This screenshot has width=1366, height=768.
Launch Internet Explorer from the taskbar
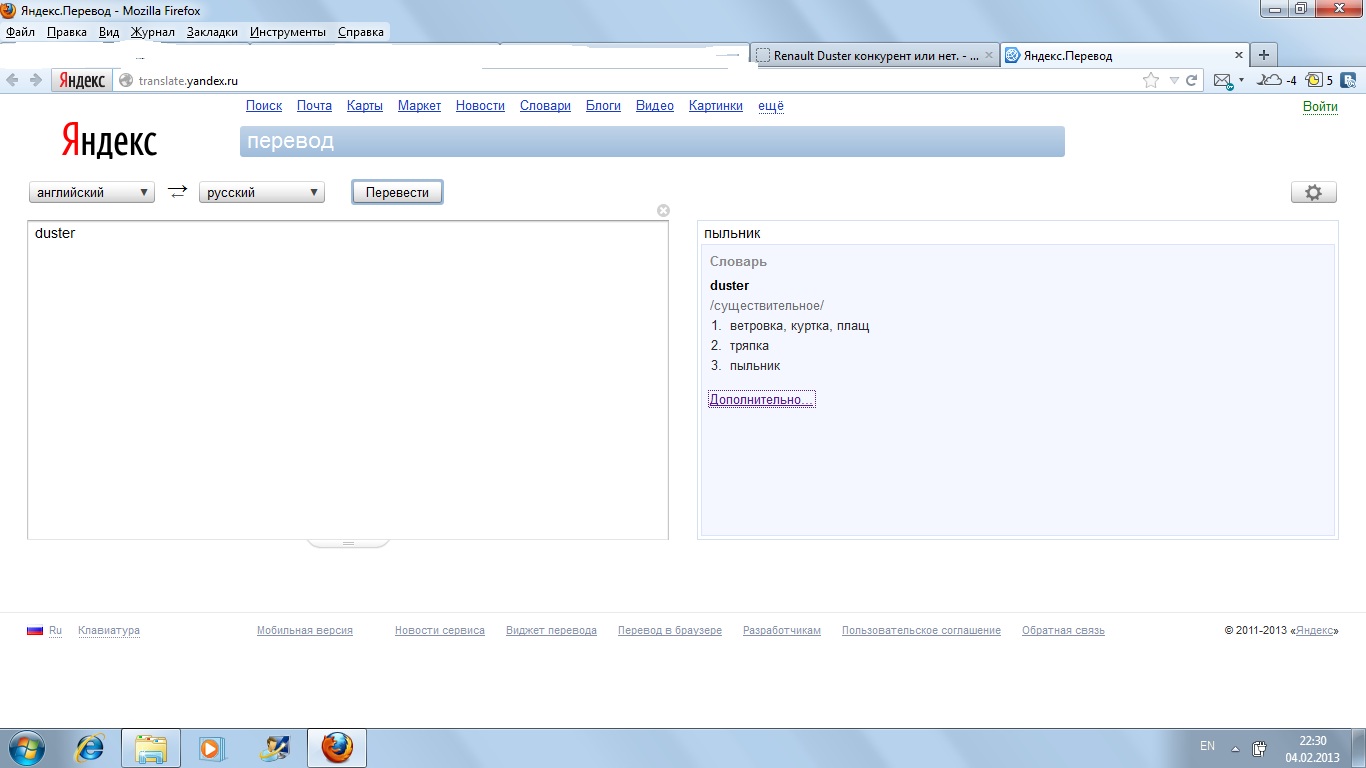91,748
